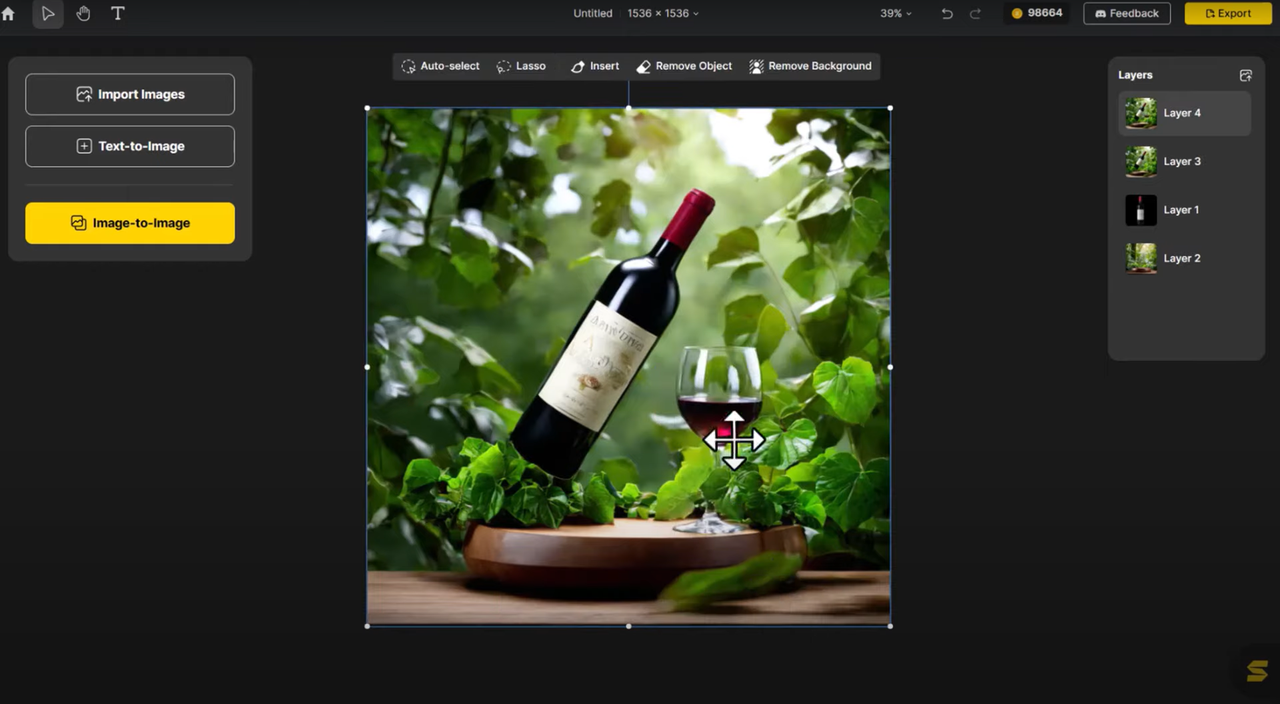Click the Layer 2 thumbnail

[1141, 258]
